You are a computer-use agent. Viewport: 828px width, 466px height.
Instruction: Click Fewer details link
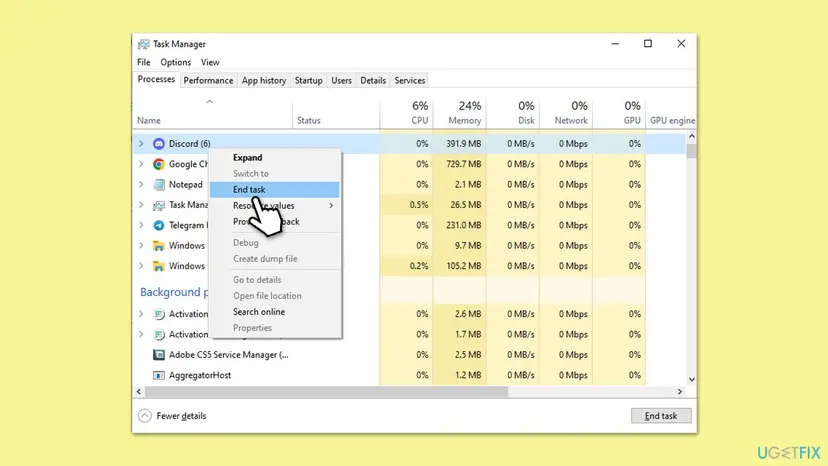[x=181, y=416]
